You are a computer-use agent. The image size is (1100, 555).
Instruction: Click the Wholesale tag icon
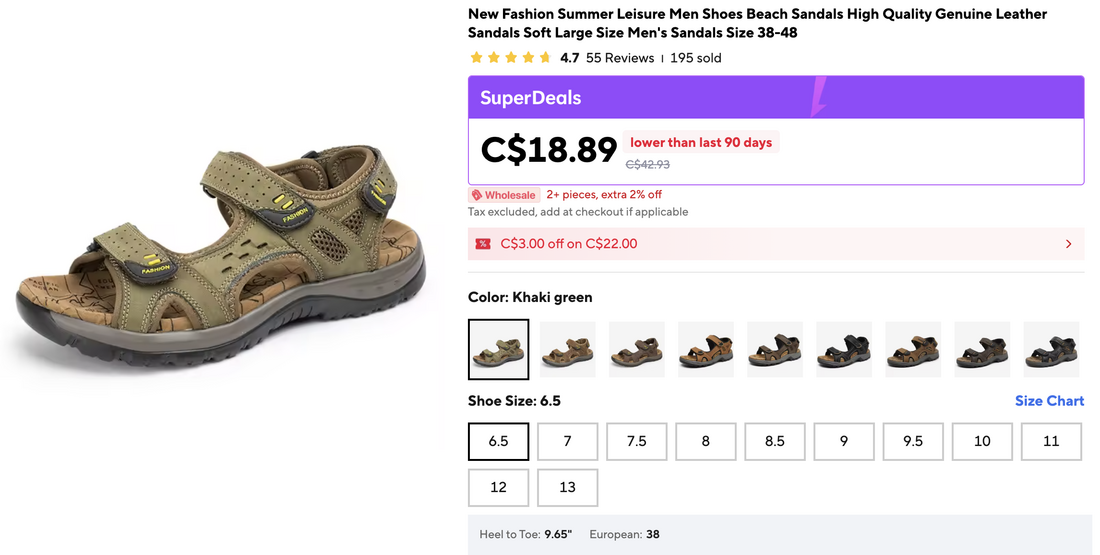pos(477,195)
